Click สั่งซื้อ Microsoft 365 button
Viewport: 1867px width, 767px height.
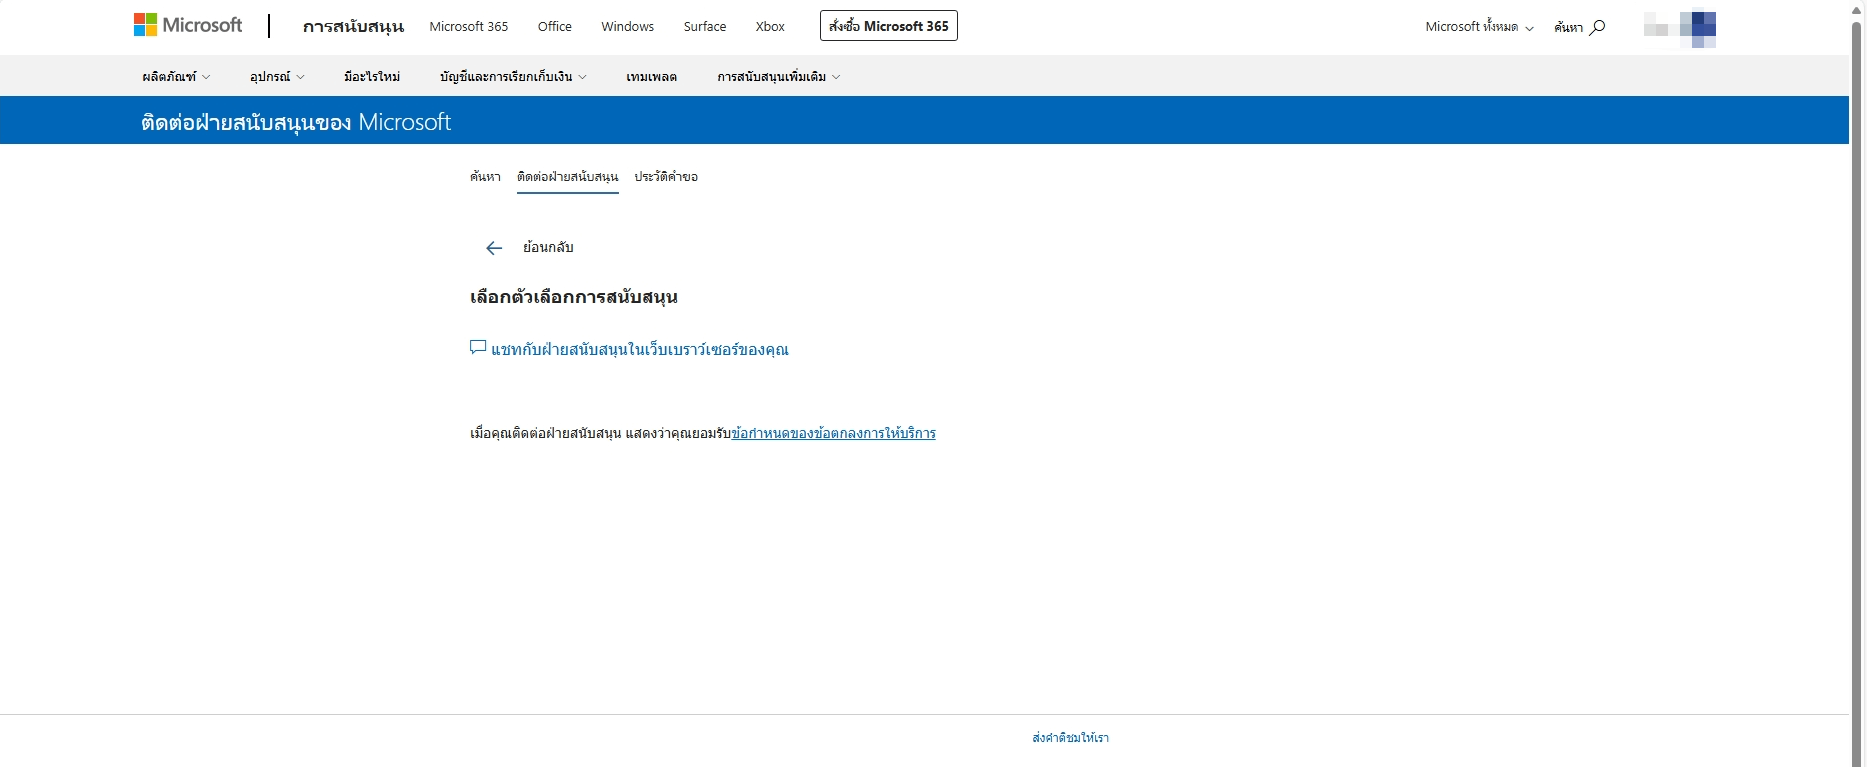[889, 26]
